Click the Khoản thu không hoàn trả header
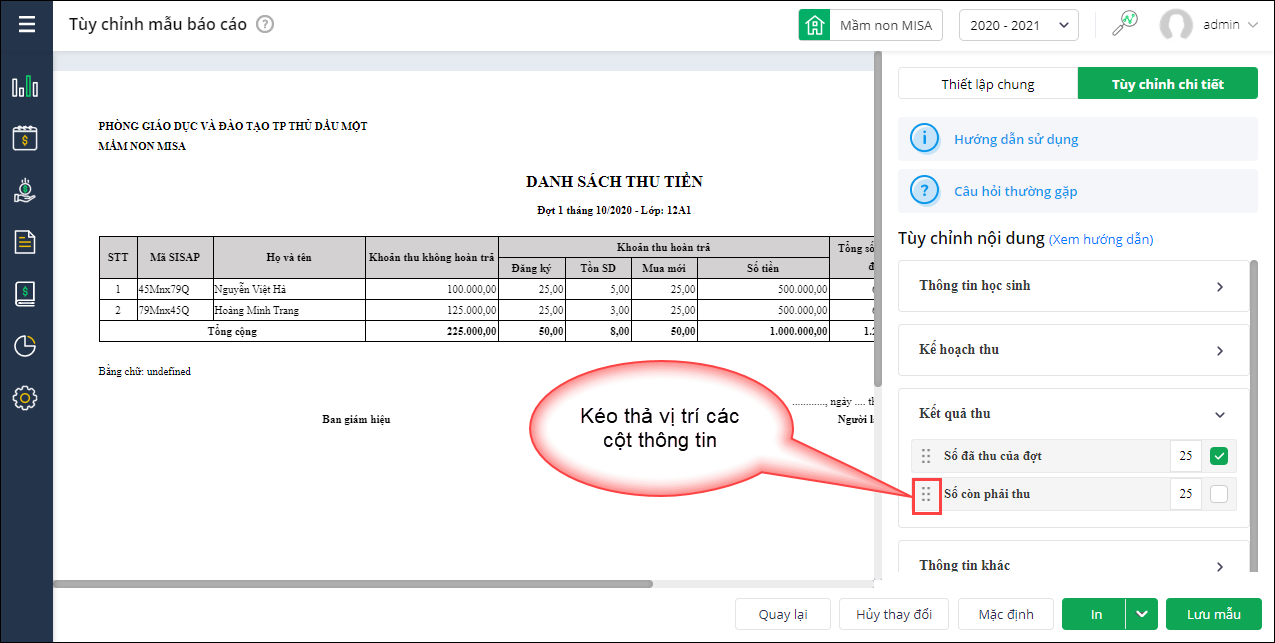Image resolution: width=1275 pixels, height=643 pixels. coord(432,257)
